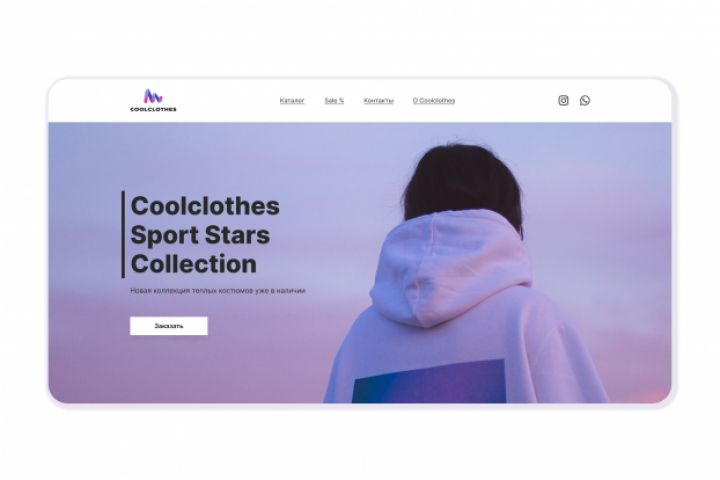The image size is (720, 480).
Task: Visit the О Coolclothes page
Action: (433, 101)
